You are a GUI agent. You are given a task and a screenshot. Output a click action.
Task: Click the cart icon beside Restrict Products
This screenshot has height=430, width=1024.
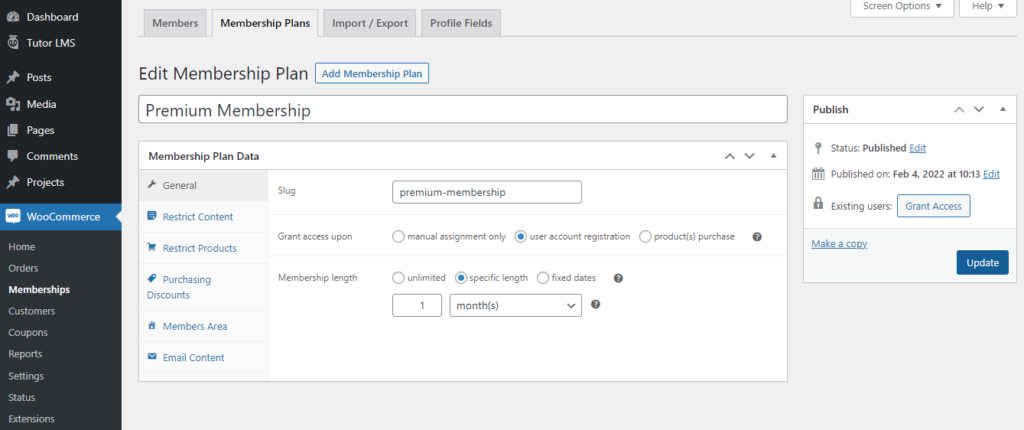152,248
